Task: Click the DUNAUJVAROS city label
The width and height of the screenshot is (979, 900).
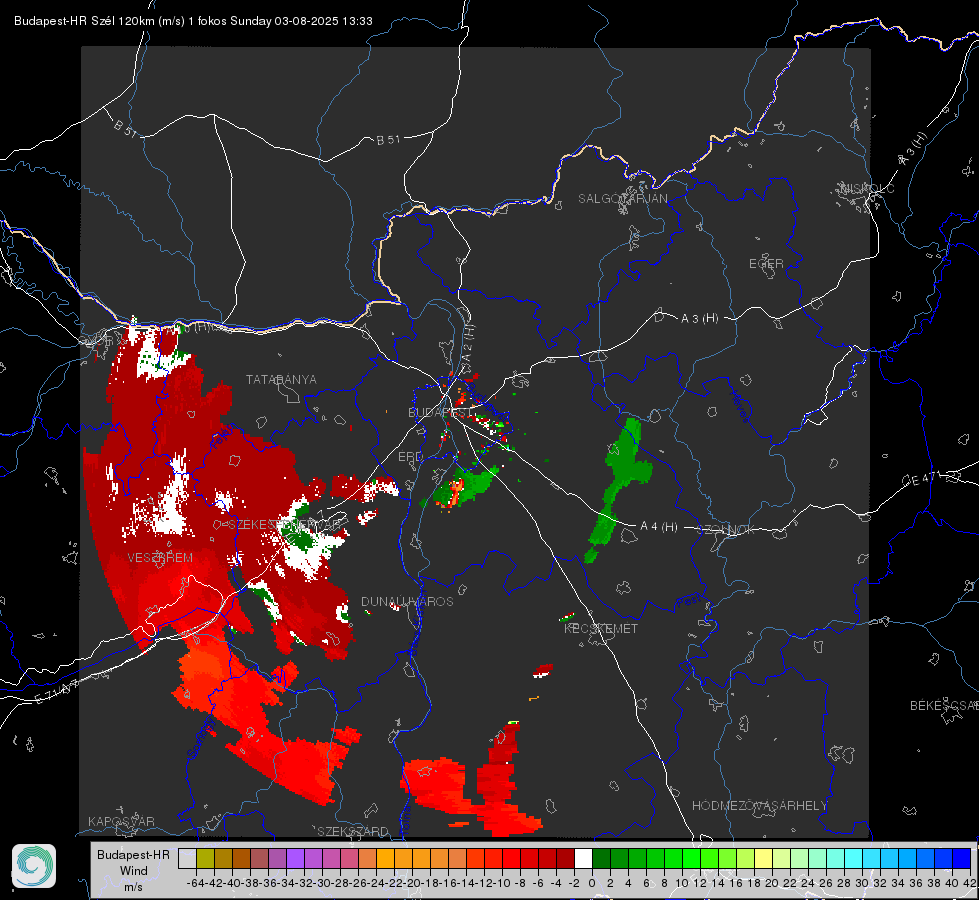Action: click(407, 601)
